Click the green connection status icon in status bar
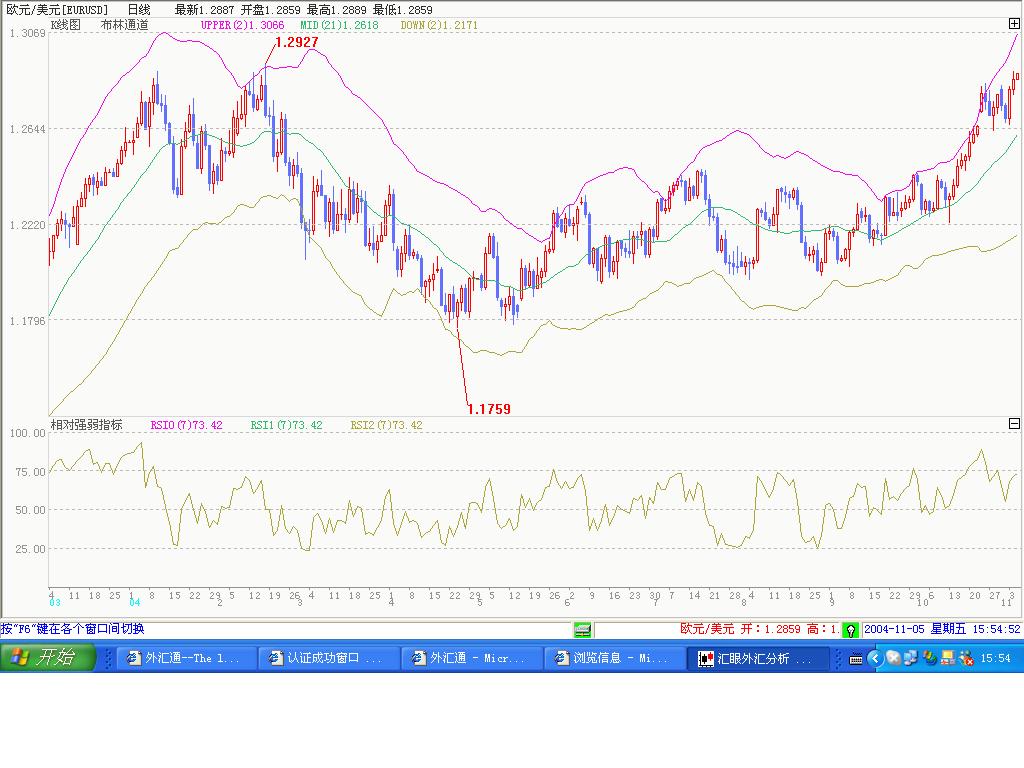Screen dimensions: 1024x768 tap(583, 630)
